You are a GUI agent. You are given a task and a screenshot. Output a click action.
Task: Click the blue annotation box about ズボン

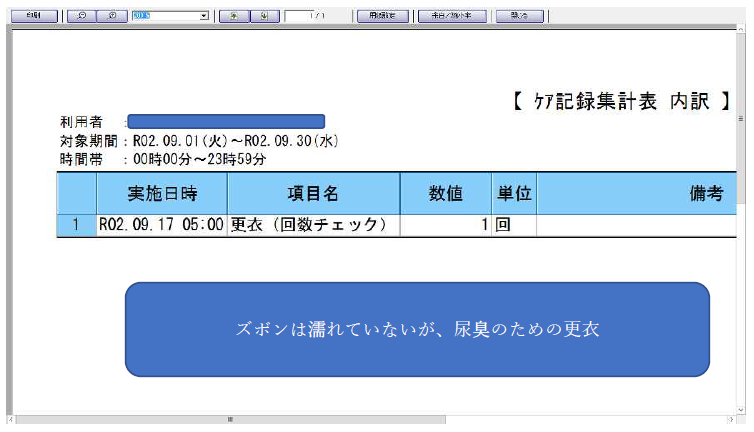point(417,329)
